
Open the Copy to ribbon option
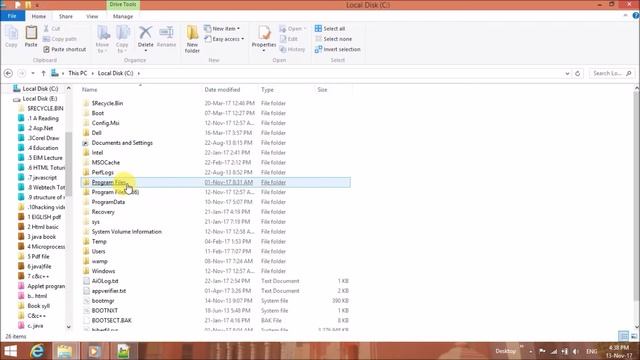coord(122,39)
